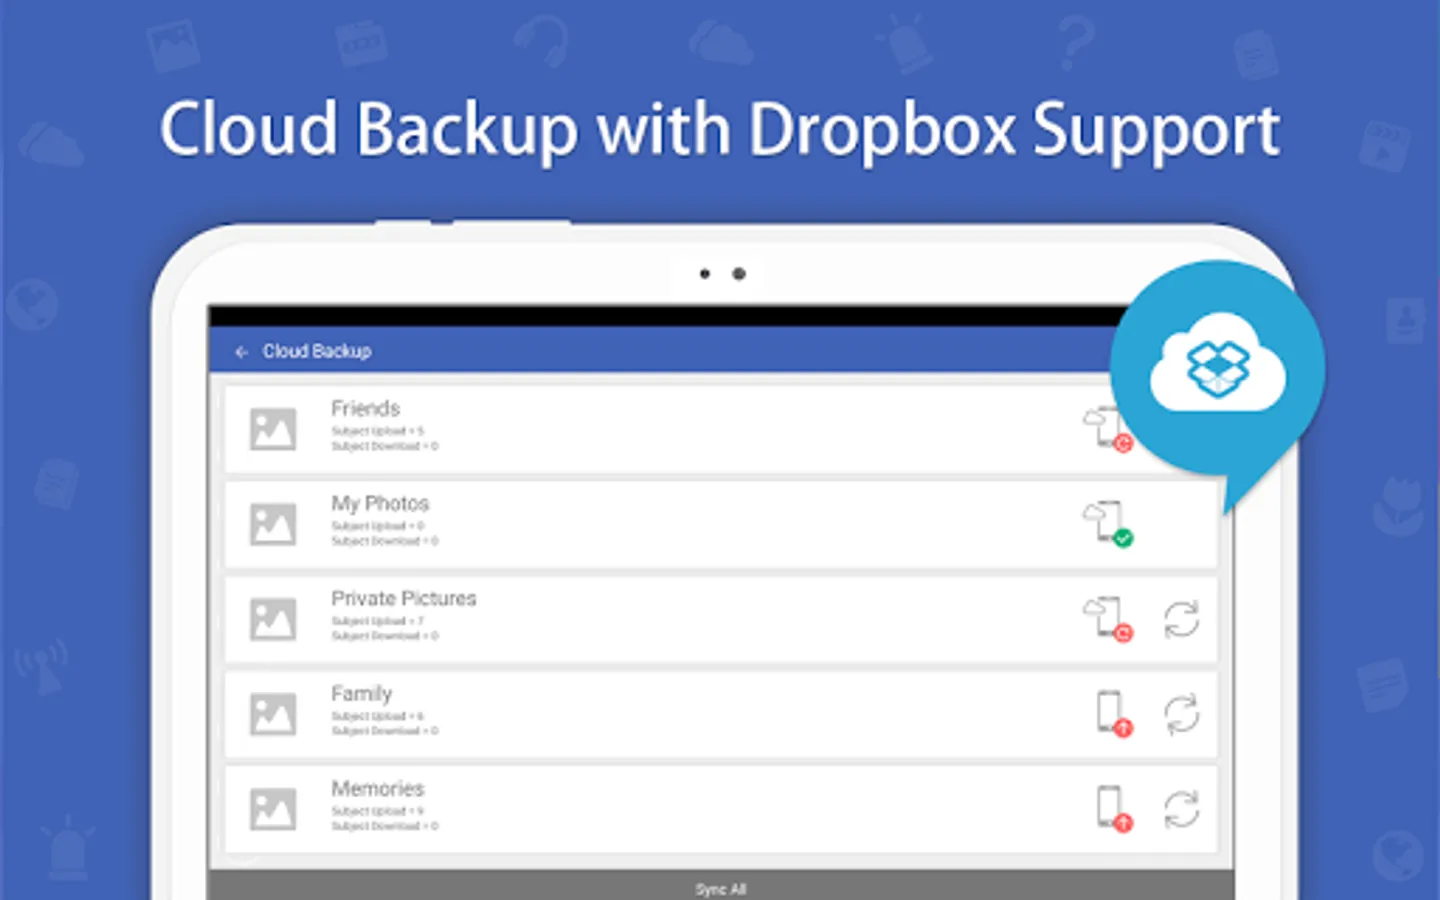1440x900 pixels.
Task: Sync the Family album
Action: coord(1181,714)
